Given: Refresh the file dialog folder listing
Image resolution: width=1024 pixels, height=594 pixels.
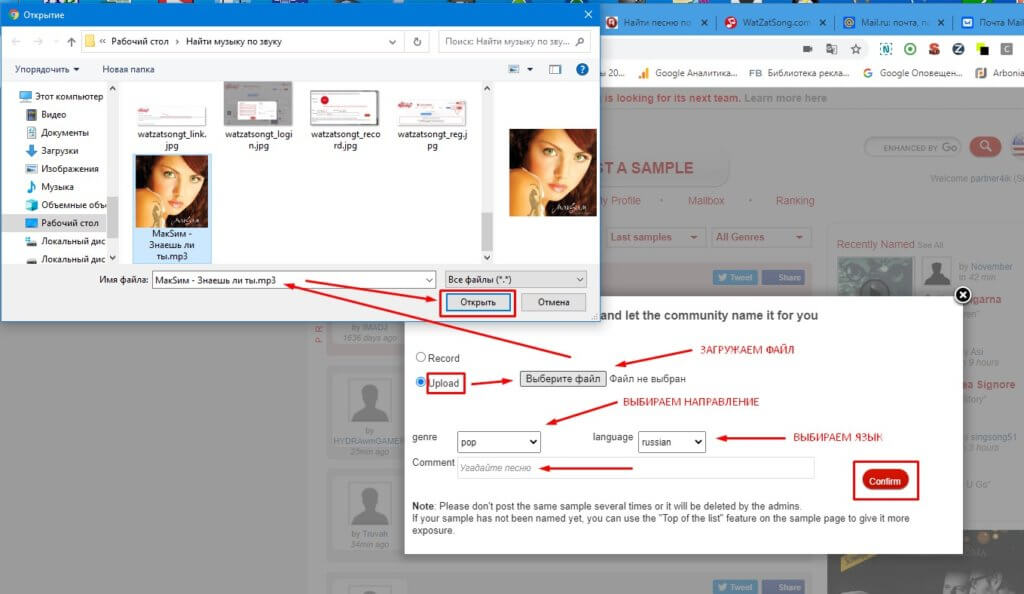Looking at the screenshot, I should [417, 42].
